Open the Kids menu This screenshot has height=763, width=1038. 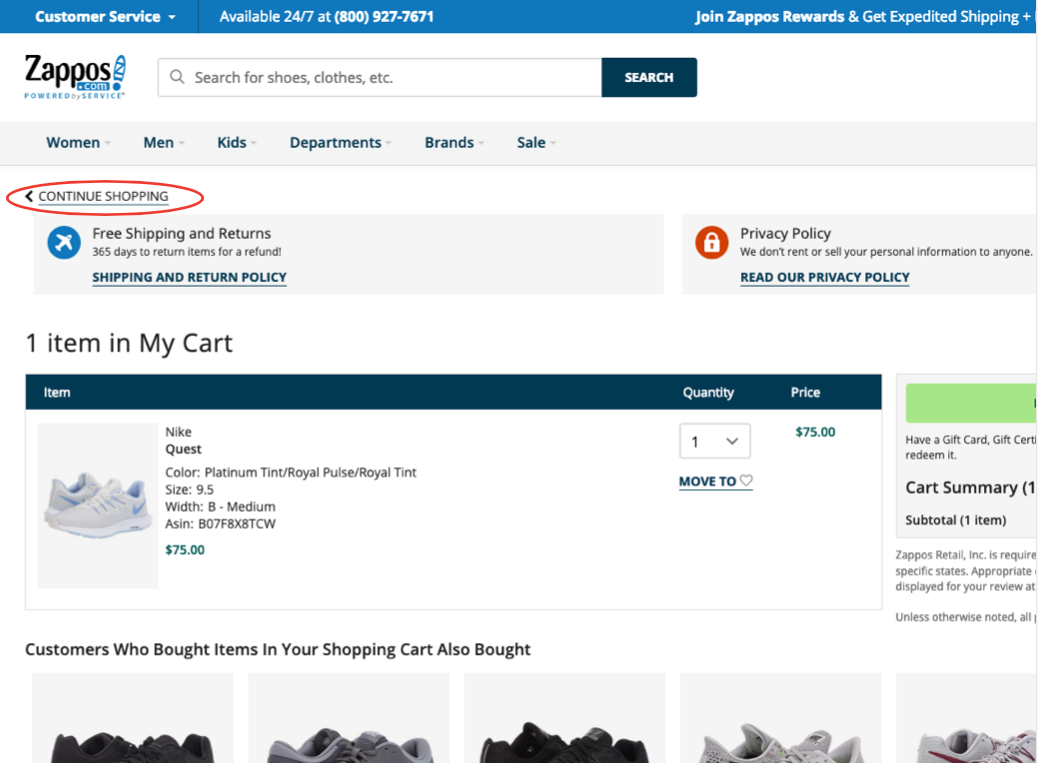point(236,142)
